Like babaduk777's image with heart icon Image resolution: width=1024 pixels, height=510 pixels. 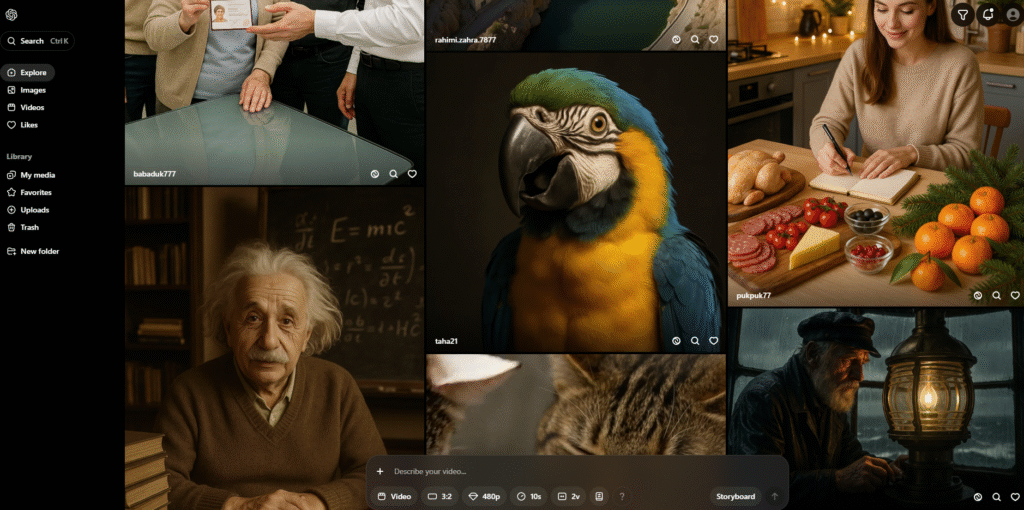pos(412,174)
